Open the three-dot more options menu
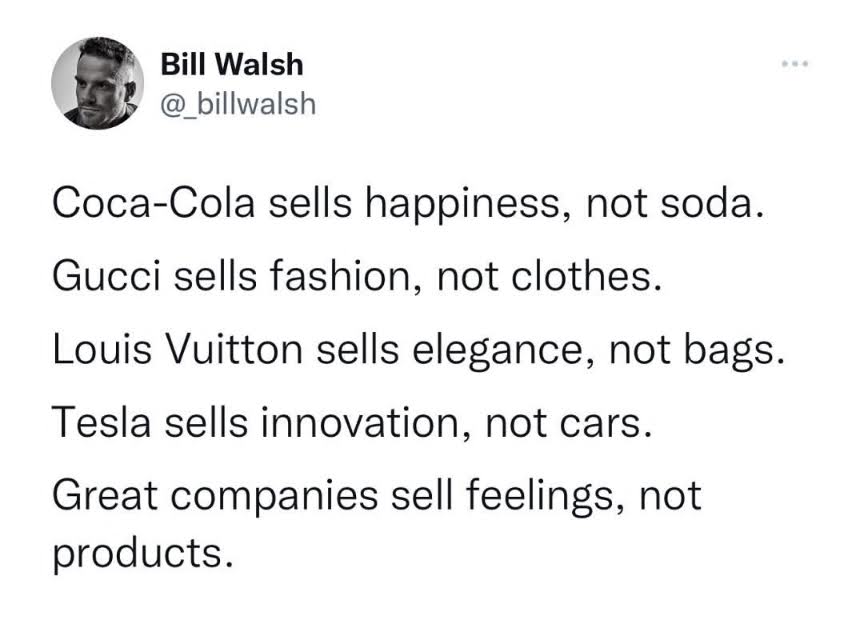Screen dimensions: 864x628 (795, 64)
